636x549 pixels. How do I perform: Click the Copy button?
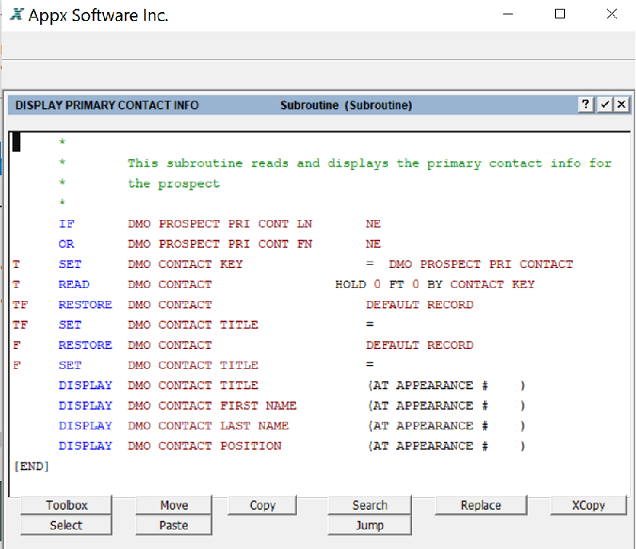tap(262, 505)
